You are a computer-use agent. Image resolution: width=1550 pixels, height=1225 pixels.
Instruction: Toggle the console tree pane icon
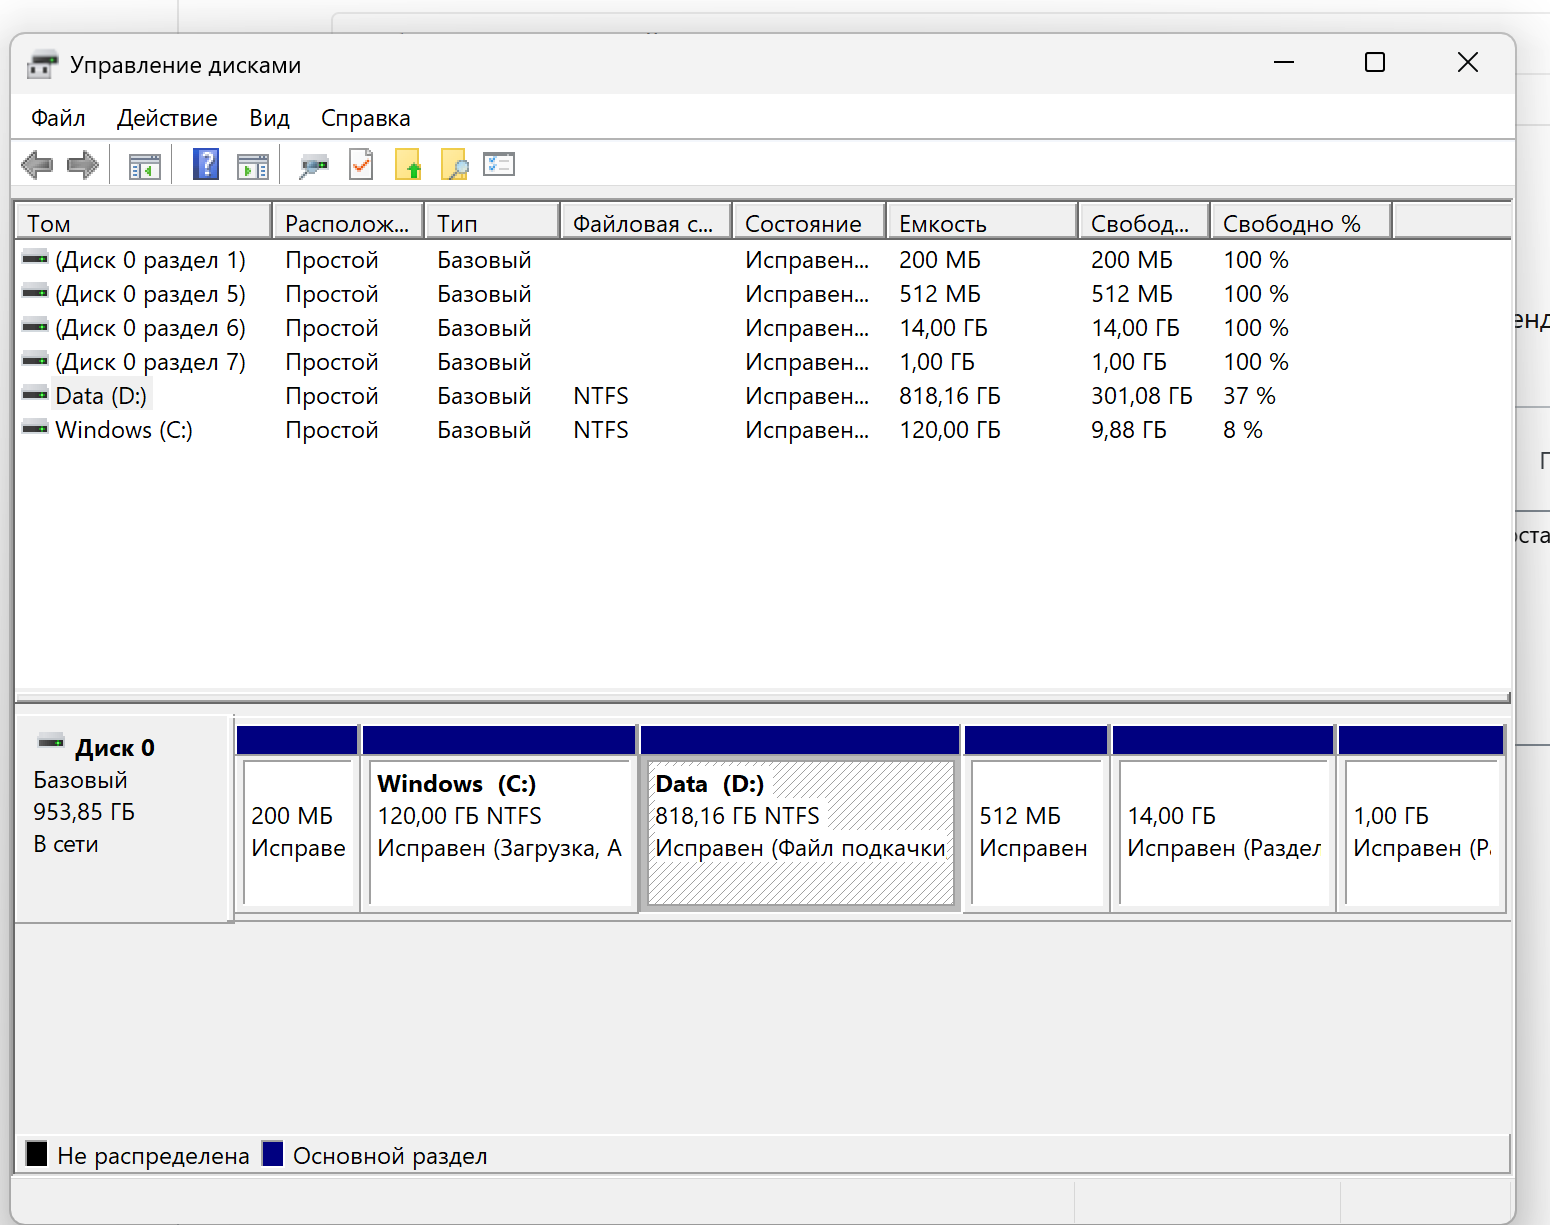145,166
